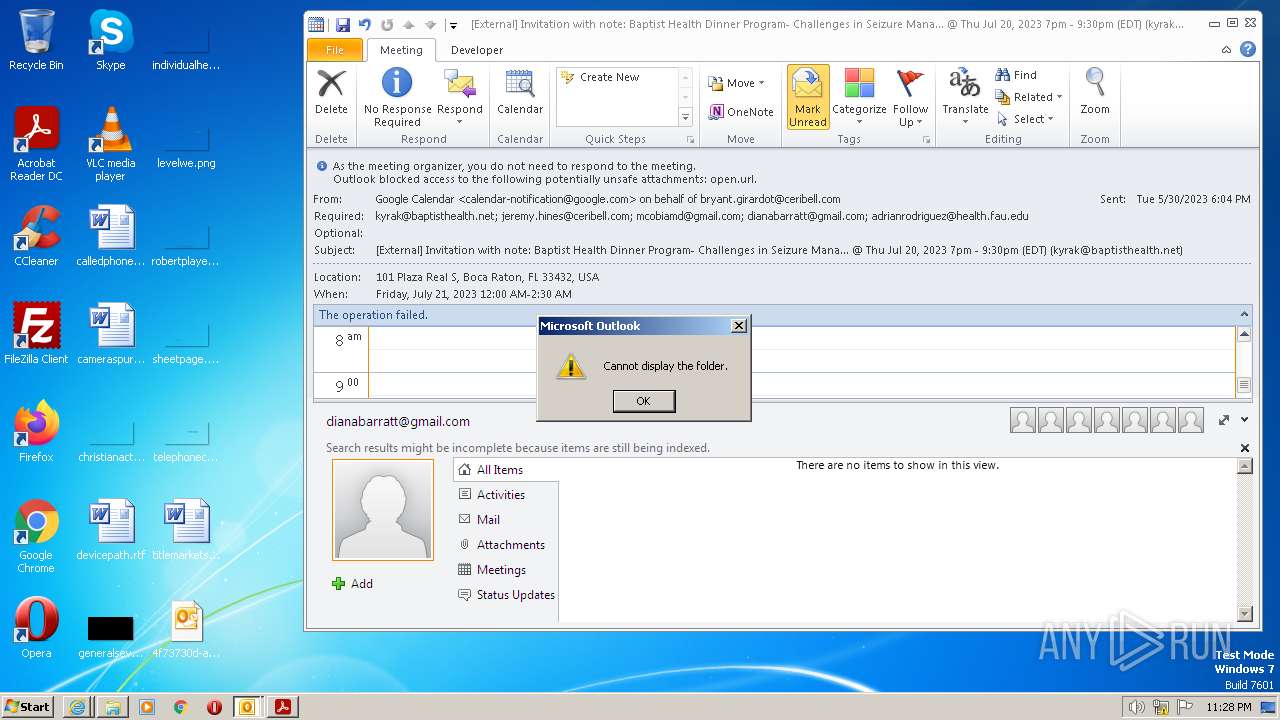1280x720 pixels.
Task: Send item to OneNote
Action: pos(741,112)
